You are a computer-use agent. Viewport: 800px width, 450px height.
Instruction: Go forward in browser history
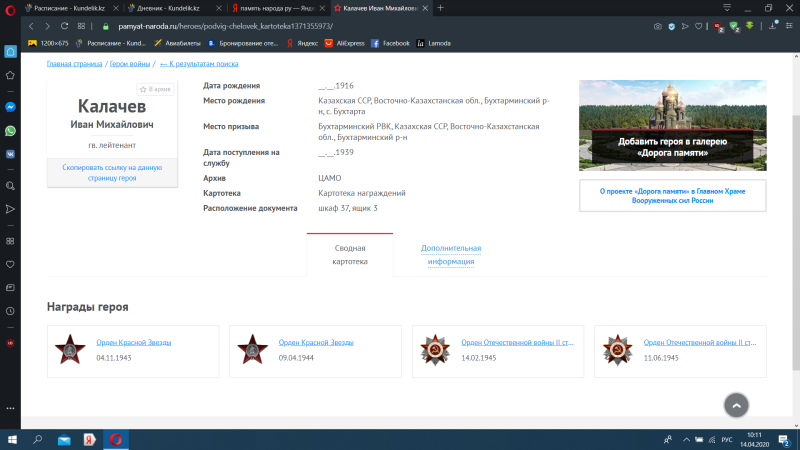tap(47, 26)
